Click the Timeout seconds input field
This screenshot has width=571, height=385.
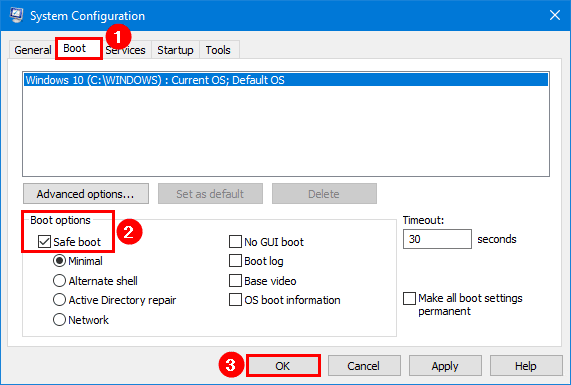tap(437, 239)
